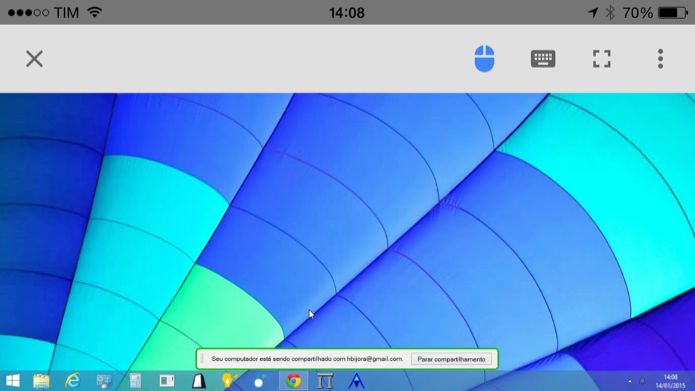The height and width of the screenshot is (391, 695).
Task: Open the blue letter A taskbar app
Action: 356,381
